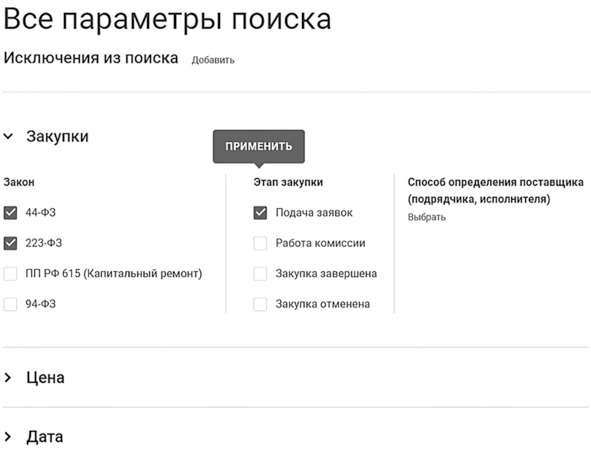Tick the Работа комиссии checkbox
This screenshot has height=449, width=591.
[x=260, y=243]
